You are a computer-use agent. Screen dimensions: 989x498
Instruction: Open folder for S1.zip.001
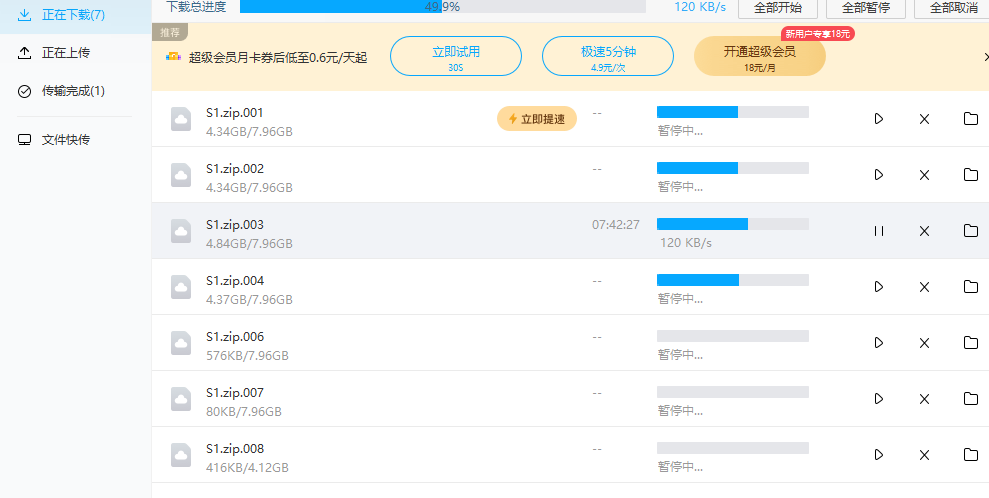pos(971,119)
